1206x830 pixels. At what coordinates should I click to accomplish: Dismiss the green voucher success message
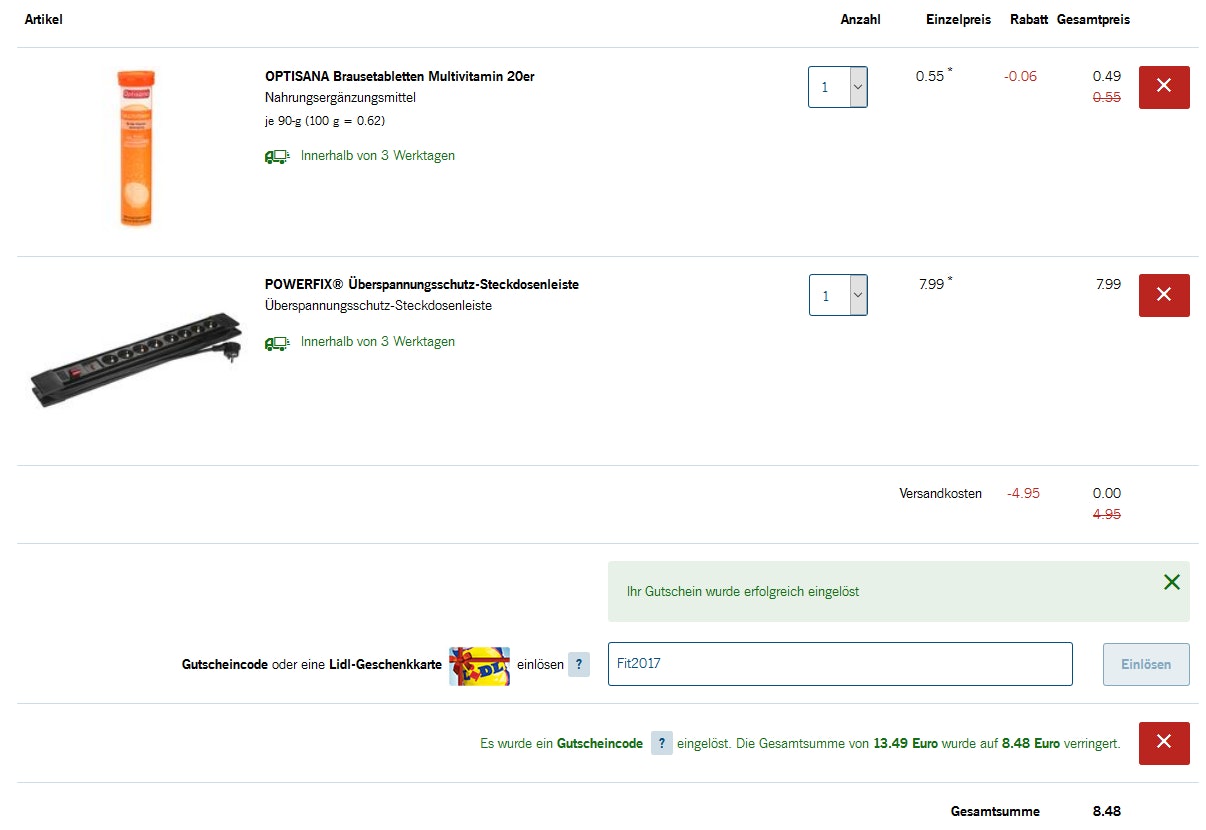[x=1171, y=582]
